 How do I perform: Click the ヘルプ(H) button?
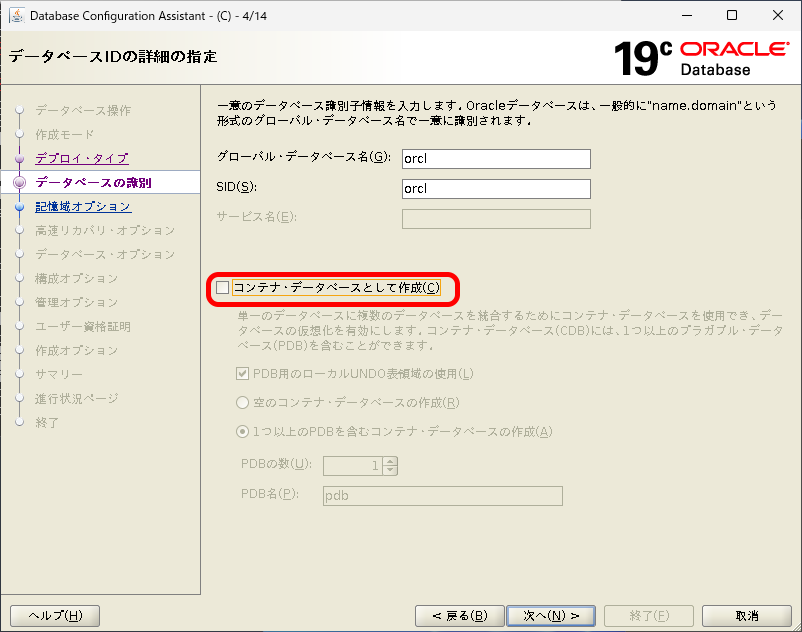pos(54,615)
